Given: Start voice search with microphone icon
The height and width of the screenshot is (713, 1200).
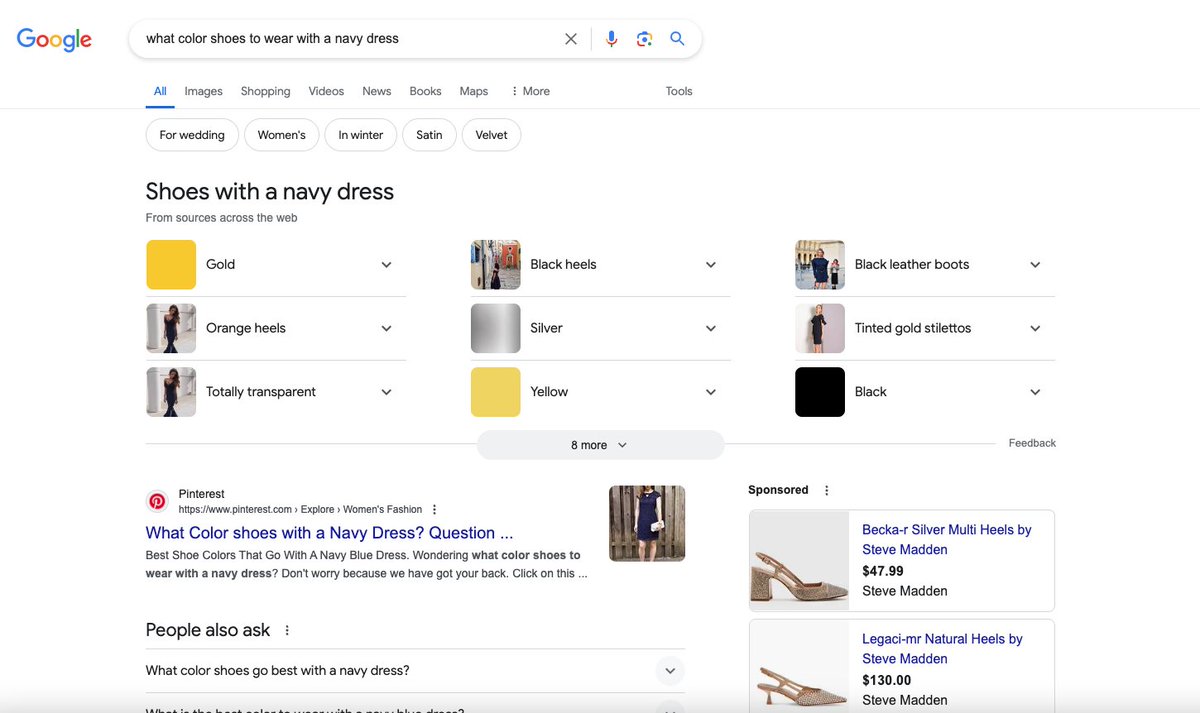Looking at the screenshot, I should tap(612, 39).
